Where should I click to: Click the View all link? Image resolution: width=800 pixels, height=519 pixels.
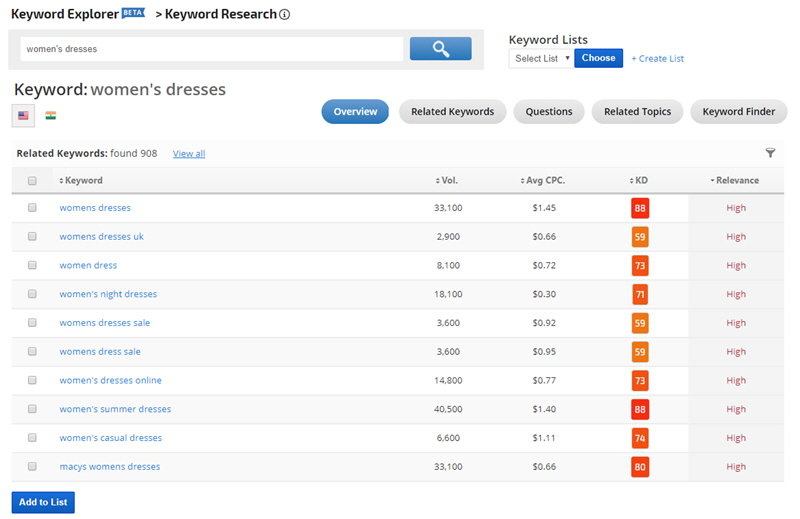pos(189,154)
